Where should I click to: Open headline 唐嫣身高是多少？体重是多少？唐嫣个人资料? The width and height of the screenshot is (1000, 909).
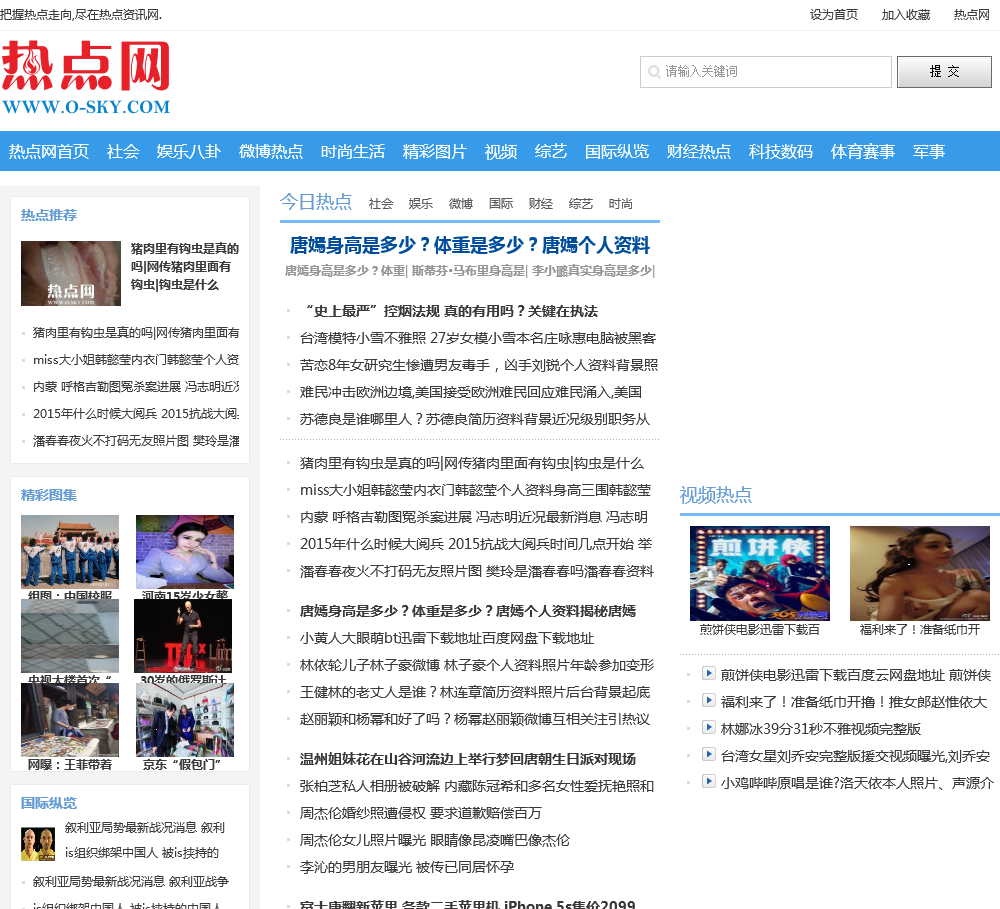click(x=469, y=245)
